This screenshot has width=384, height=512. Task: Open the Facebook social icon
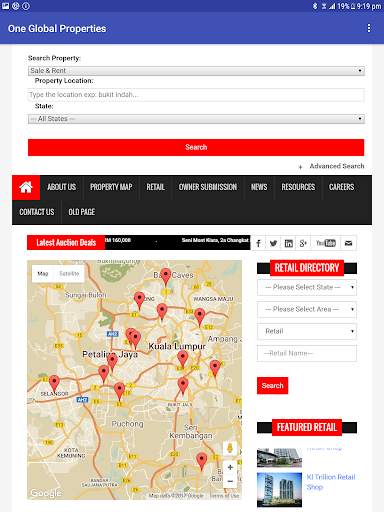click(x=258, y=243)
